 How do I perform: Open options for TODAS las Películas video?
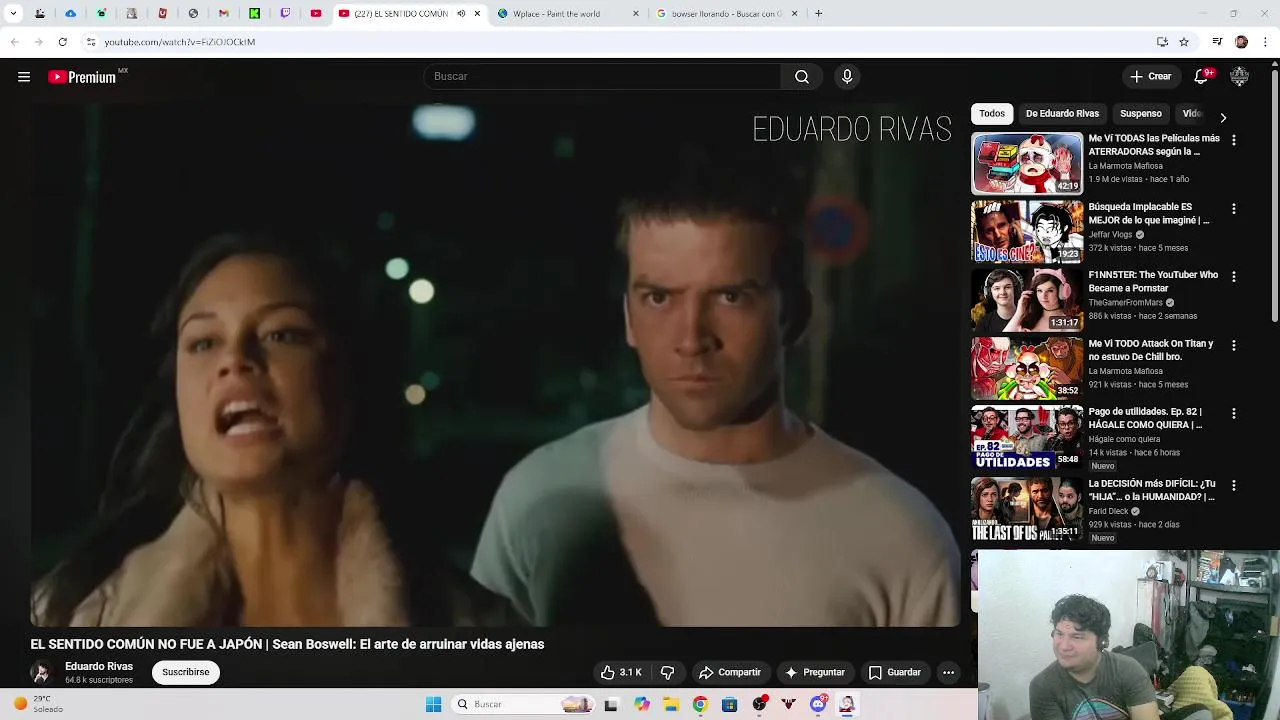click(x=1234, y=141)
